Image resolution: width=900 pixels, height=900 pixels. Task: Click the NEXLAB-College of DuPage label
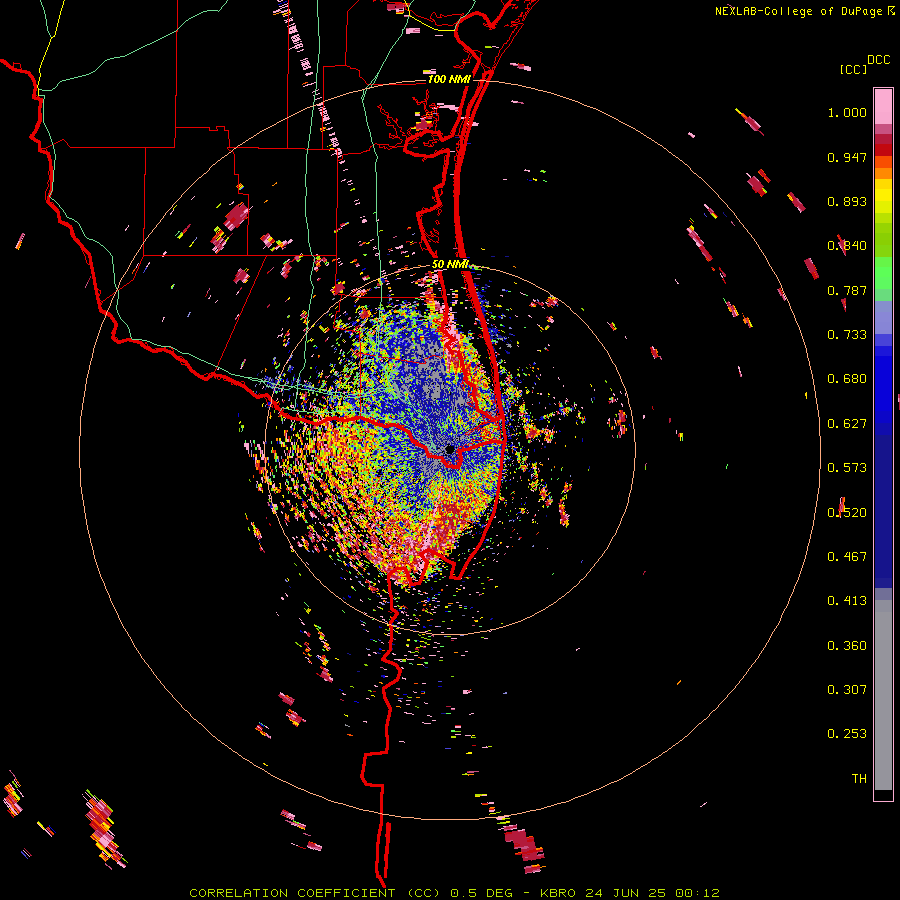pyautogui.click(x=799, y=11)
